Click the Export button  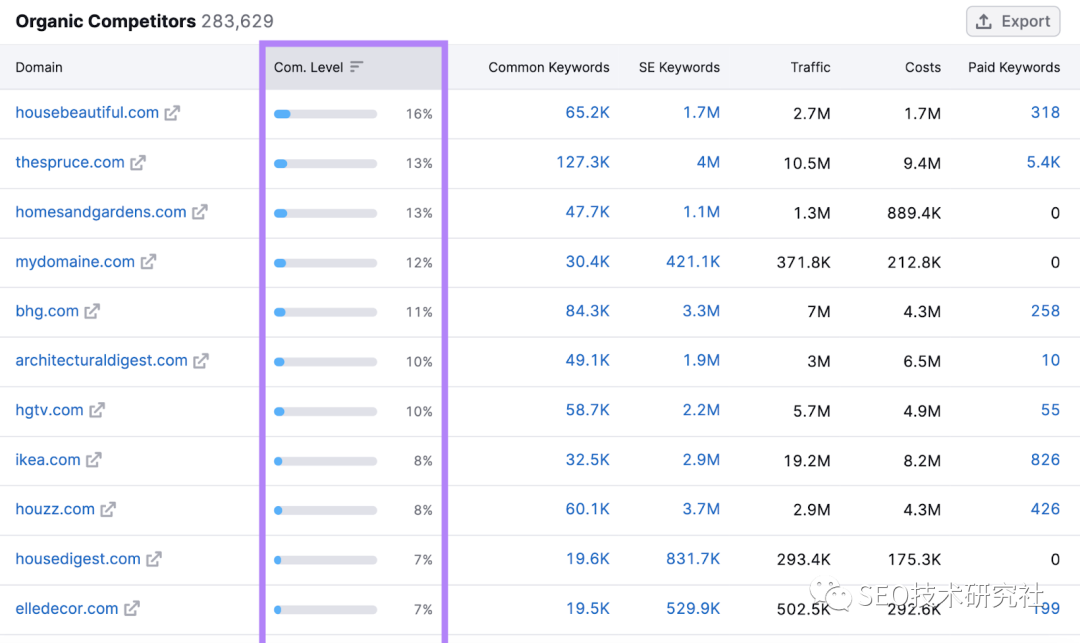point(1013,21)
